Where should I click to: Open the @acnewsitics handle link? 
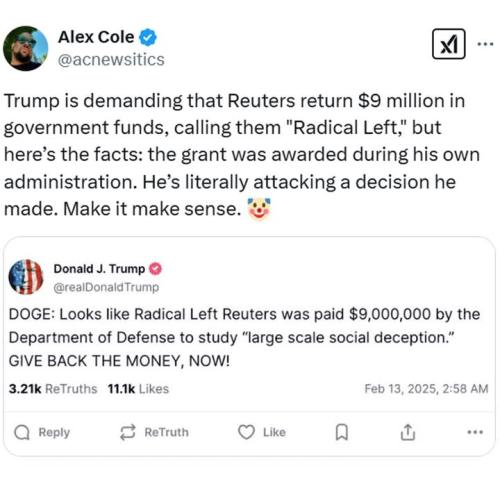[111, 60]
